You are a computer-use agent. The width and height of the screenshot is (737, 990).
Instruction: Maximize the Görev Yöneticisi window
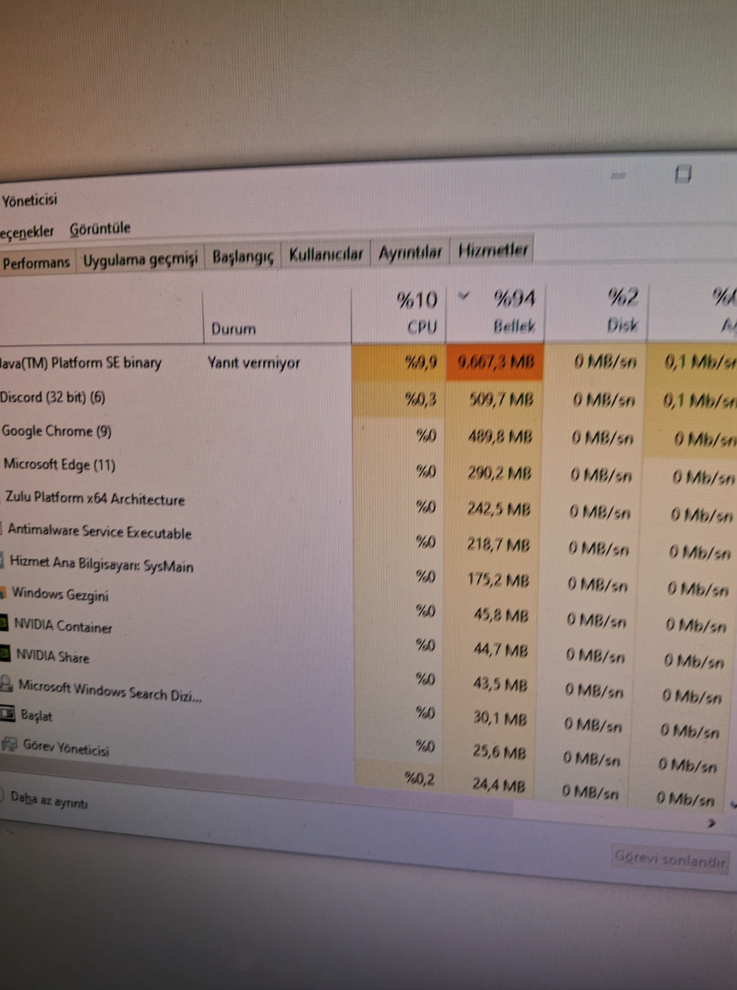pyautogui.click(x=682, y=174)
